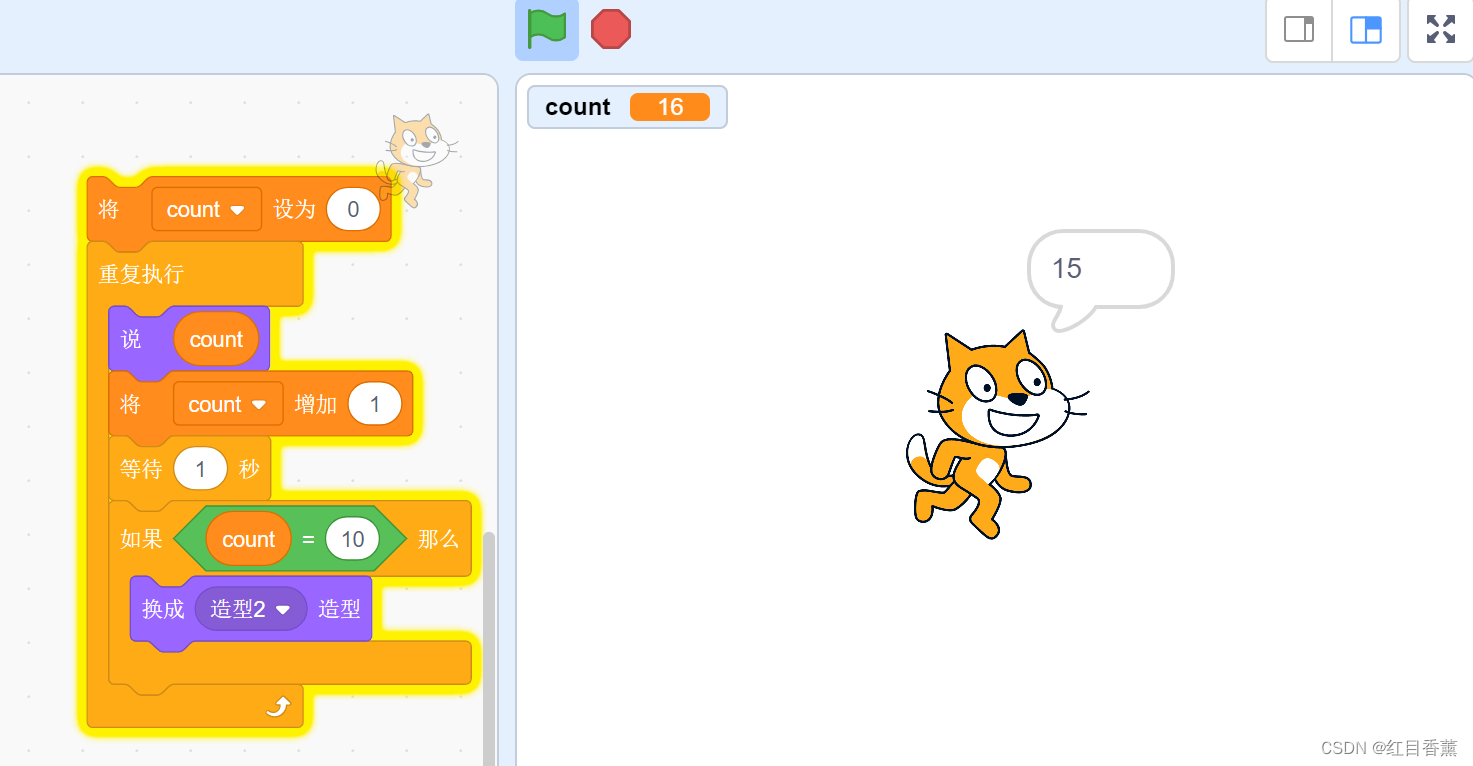
Task: Click the 如果 那么 if block
Action: click(140, 539)
